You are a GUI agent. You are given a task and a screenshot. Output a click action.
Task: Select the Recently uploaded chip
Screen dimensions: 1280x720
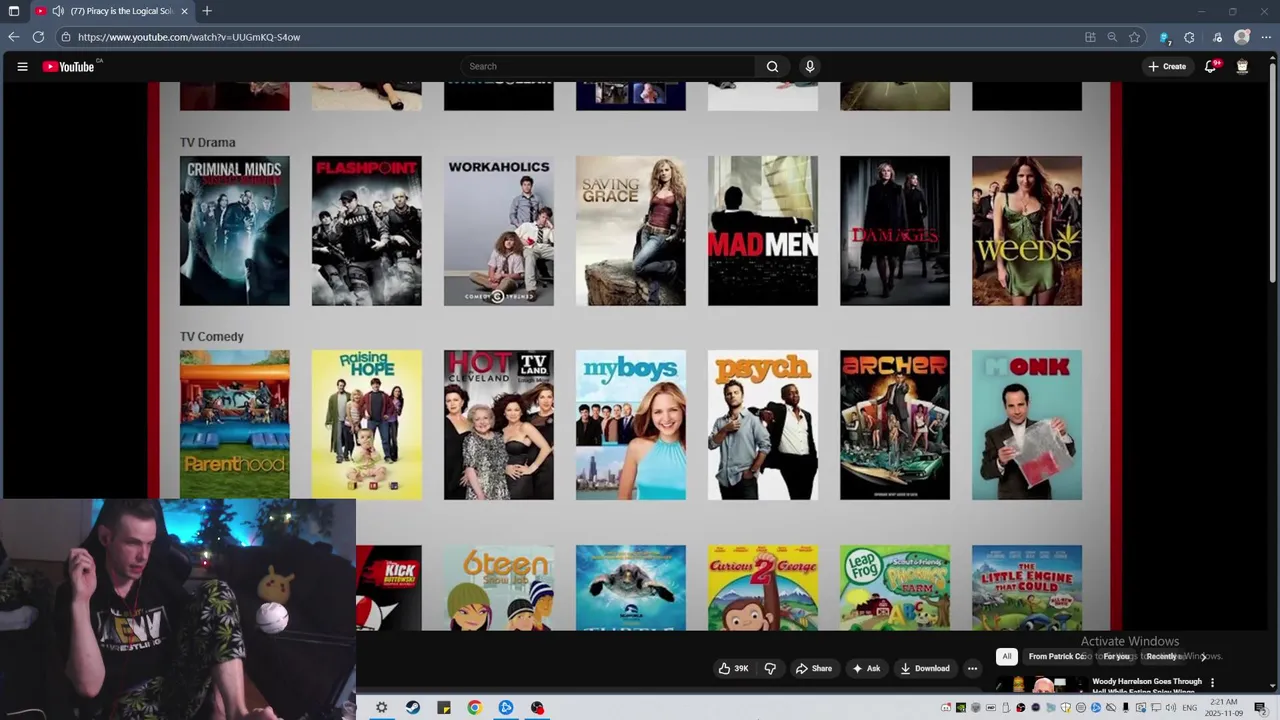click(1165, 656)
